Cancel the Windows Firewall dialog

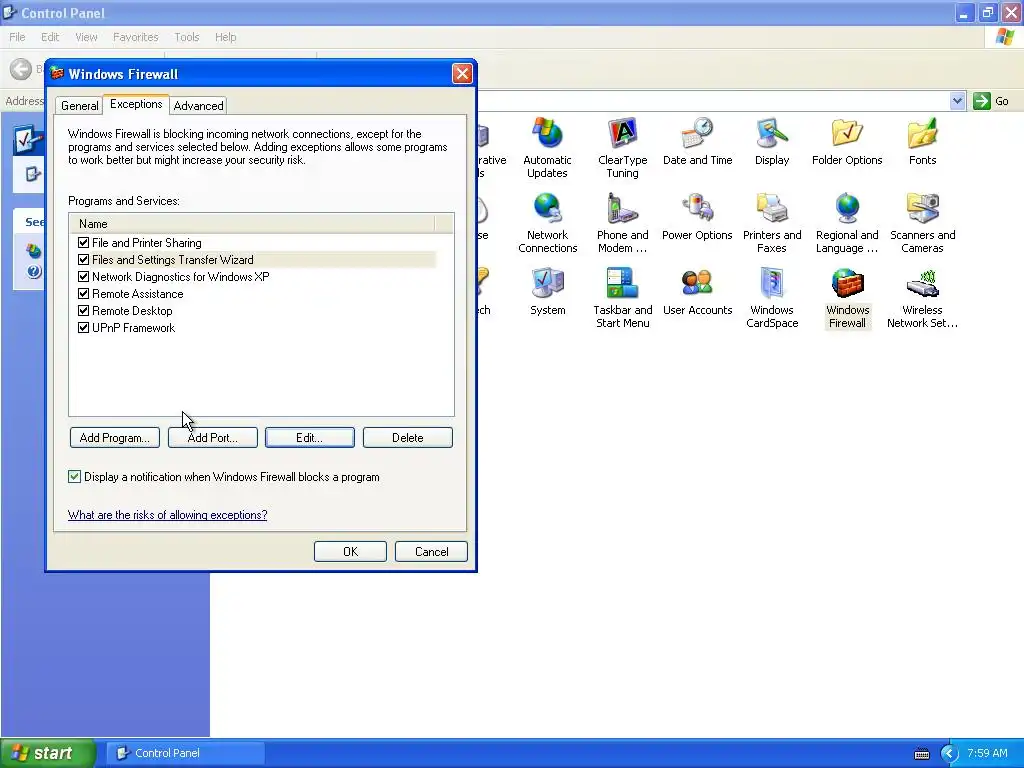coord(431,552)
